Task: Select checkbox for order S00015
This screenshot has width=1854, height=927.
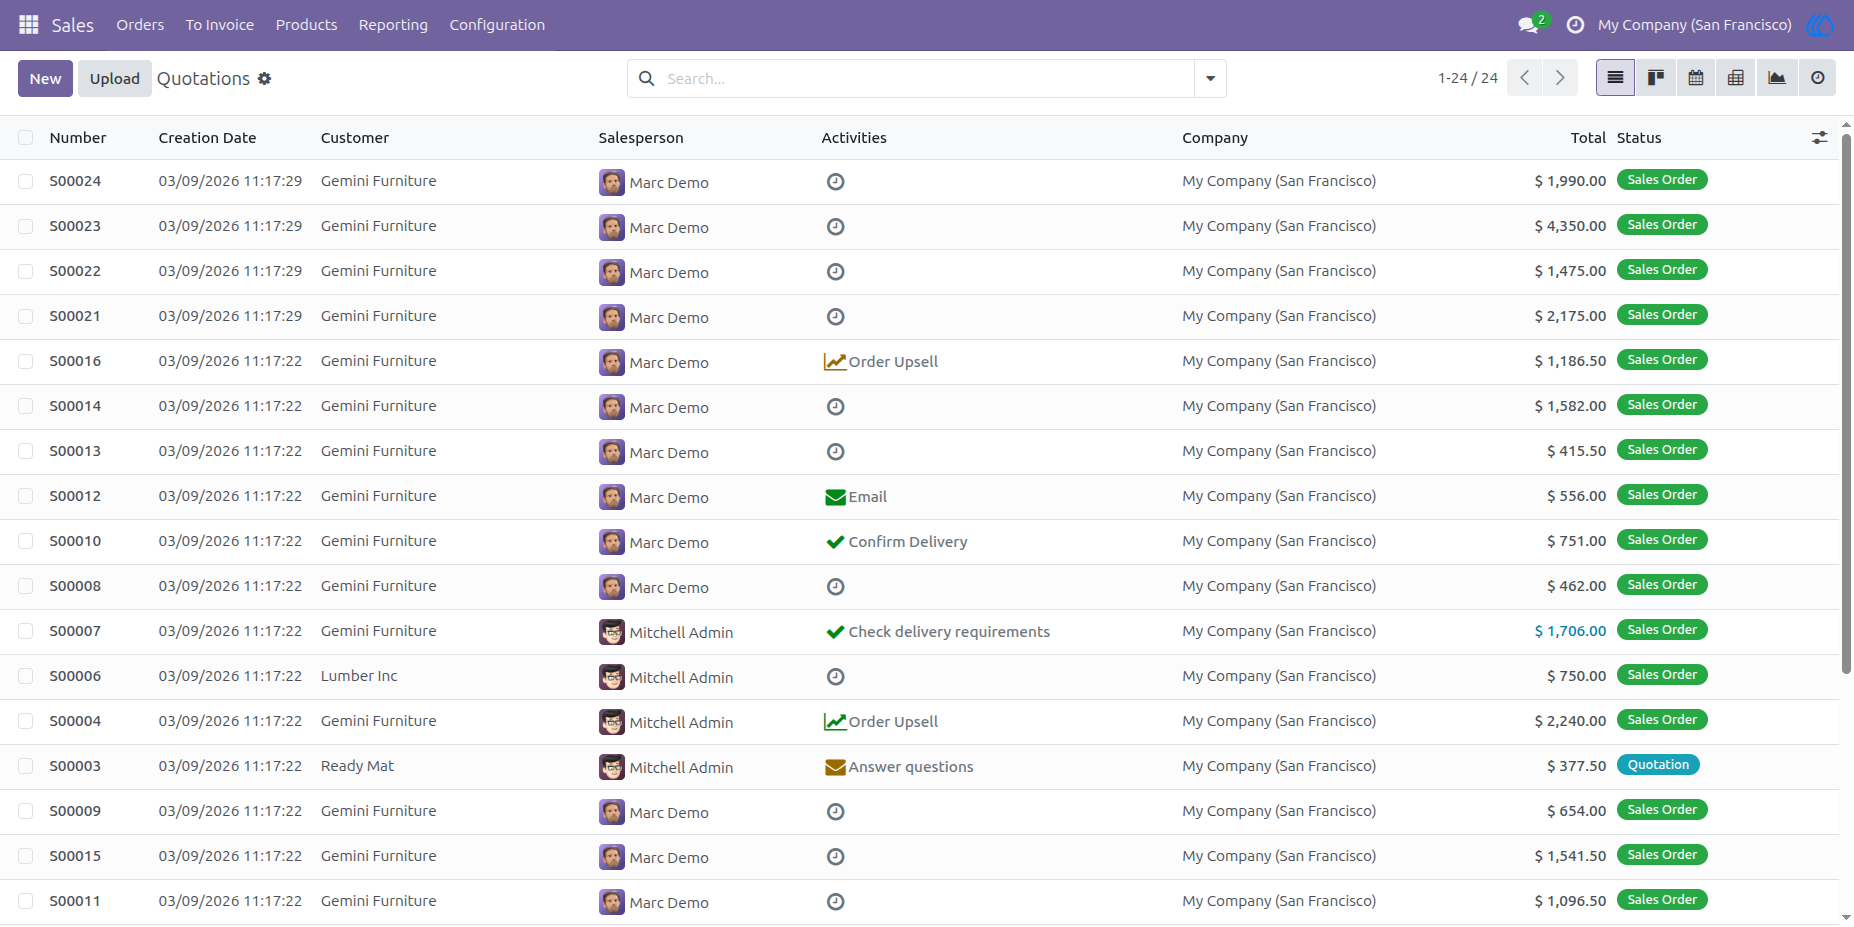Action: coord(26,857)
